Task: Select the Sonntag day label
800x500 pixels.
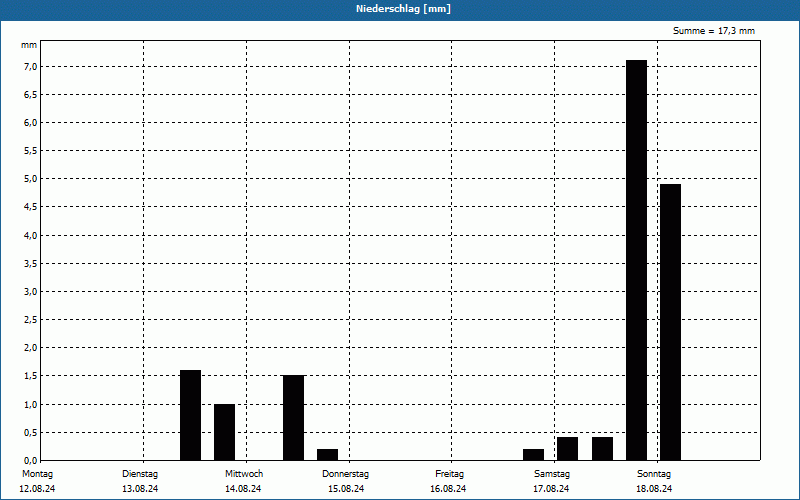Action: 654,474
